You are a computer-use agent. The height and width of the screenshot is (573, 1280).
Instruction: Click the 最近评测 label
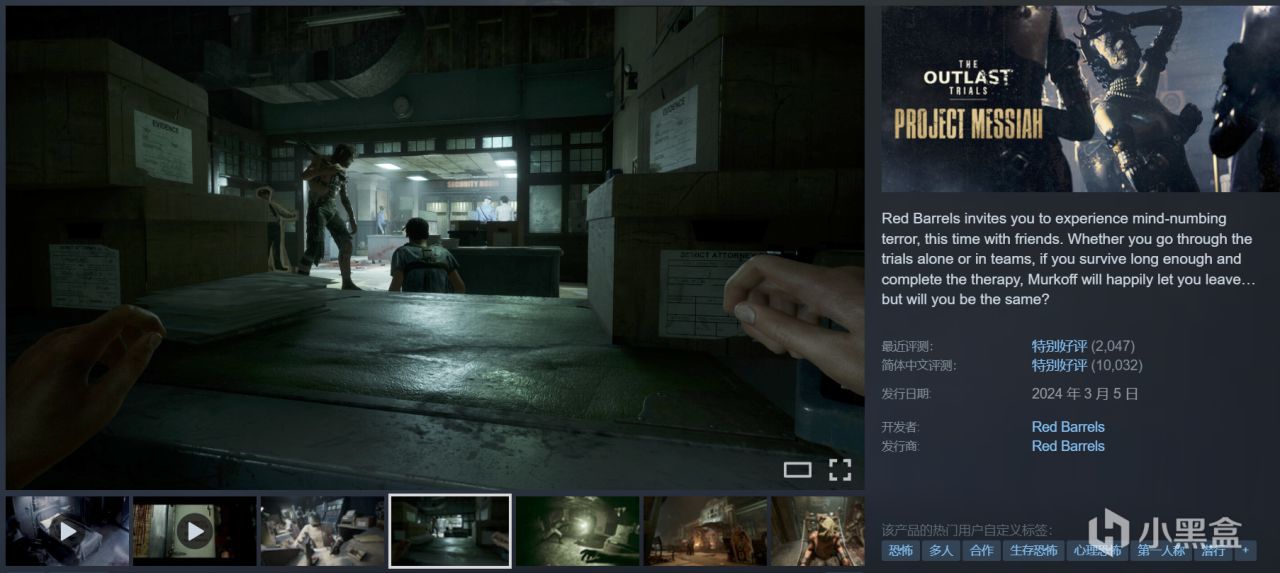click(x=906, y=346)
